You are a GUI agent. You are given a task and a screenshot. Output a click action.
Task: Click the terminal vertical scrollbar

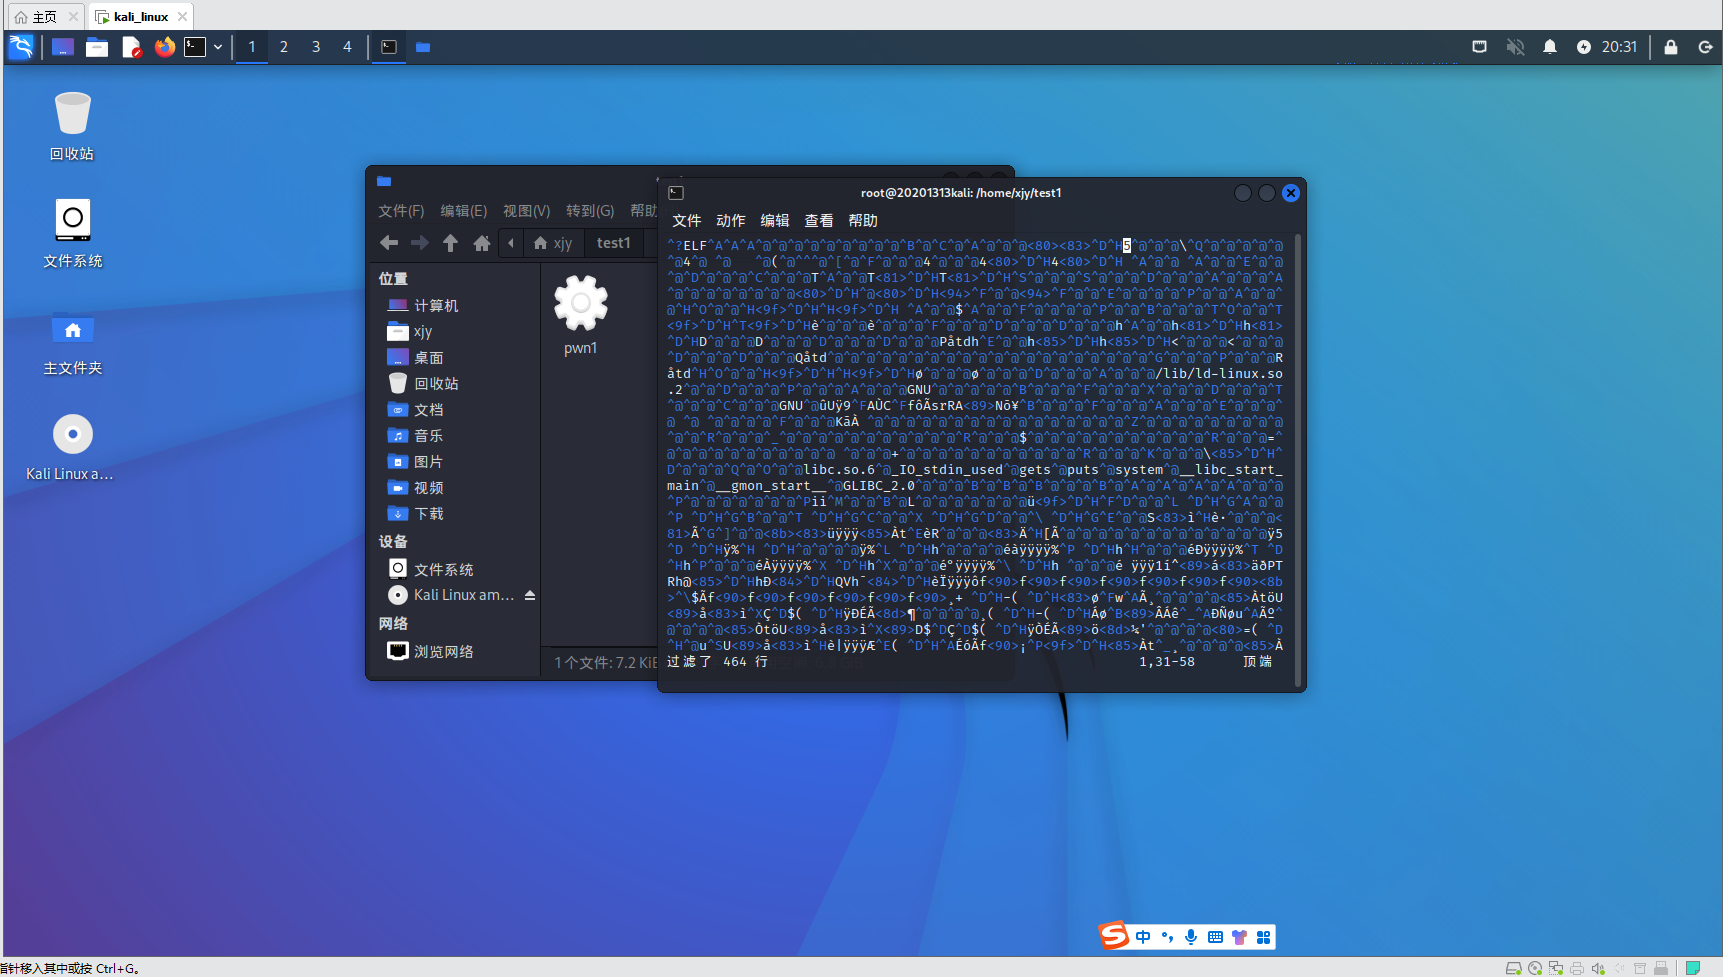tap(1298, 461)
